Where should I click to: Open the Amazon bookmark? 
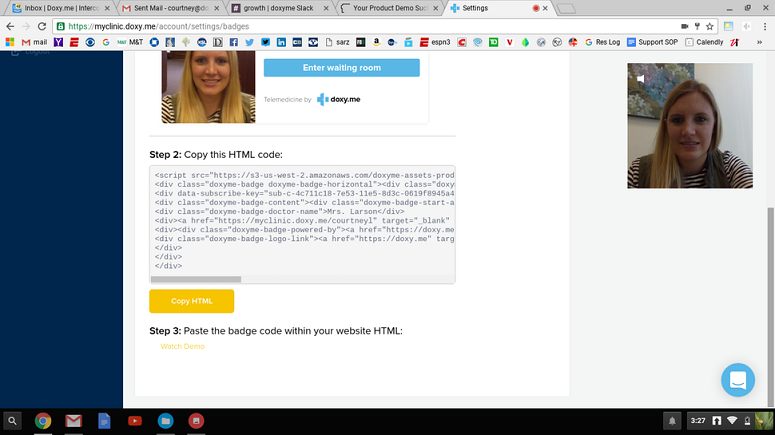click(x=377, y=43)
